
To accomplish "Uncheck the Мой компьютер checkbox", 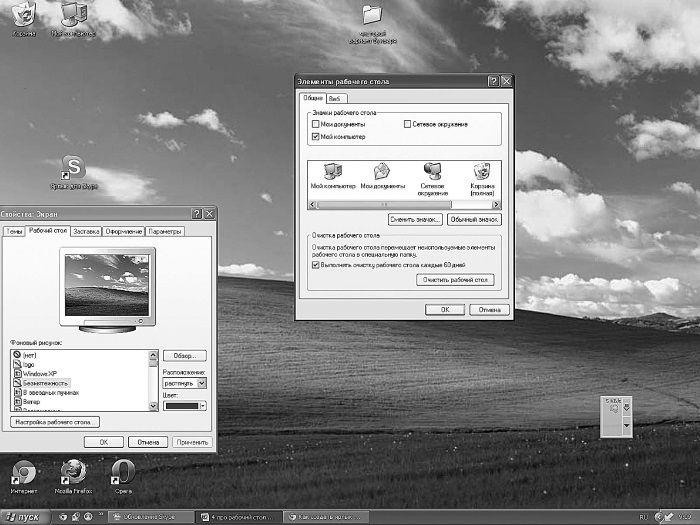I will click(x=317, y=136).
